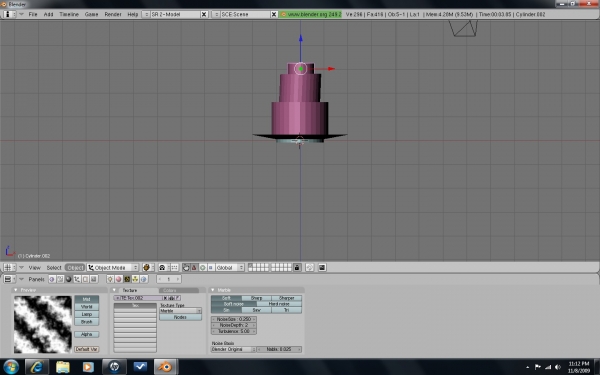
Task: Collapse the buttons header menus arrow
Action: pos(21,279)
